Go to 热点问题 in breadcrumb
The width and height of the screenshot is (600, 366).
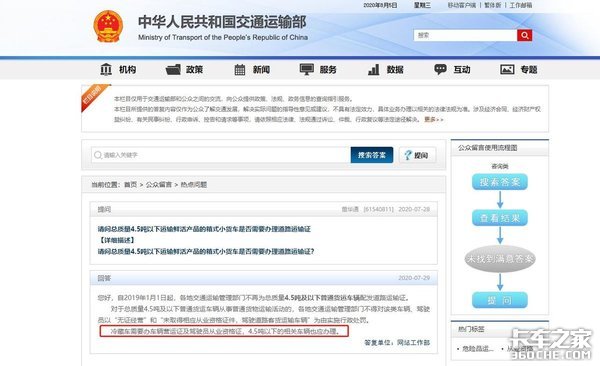pyautogui.click(x=194, y=185)
